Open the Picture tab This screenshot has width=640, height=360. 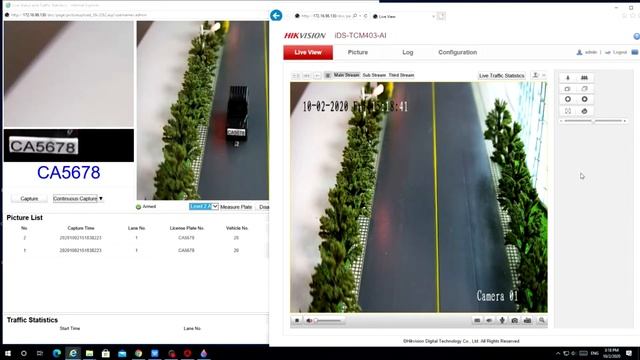358,52
